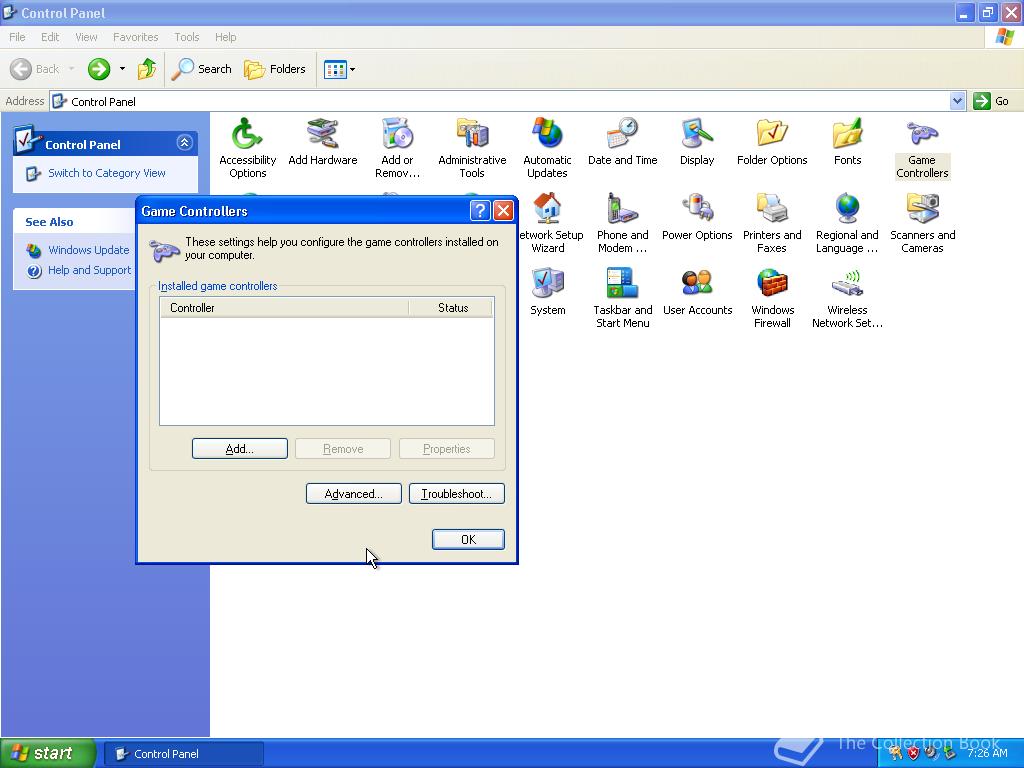Open the Forward history dropdown arrow
Image resolution: width=1024 pixels, height=768 pixels.
point(122,69)
